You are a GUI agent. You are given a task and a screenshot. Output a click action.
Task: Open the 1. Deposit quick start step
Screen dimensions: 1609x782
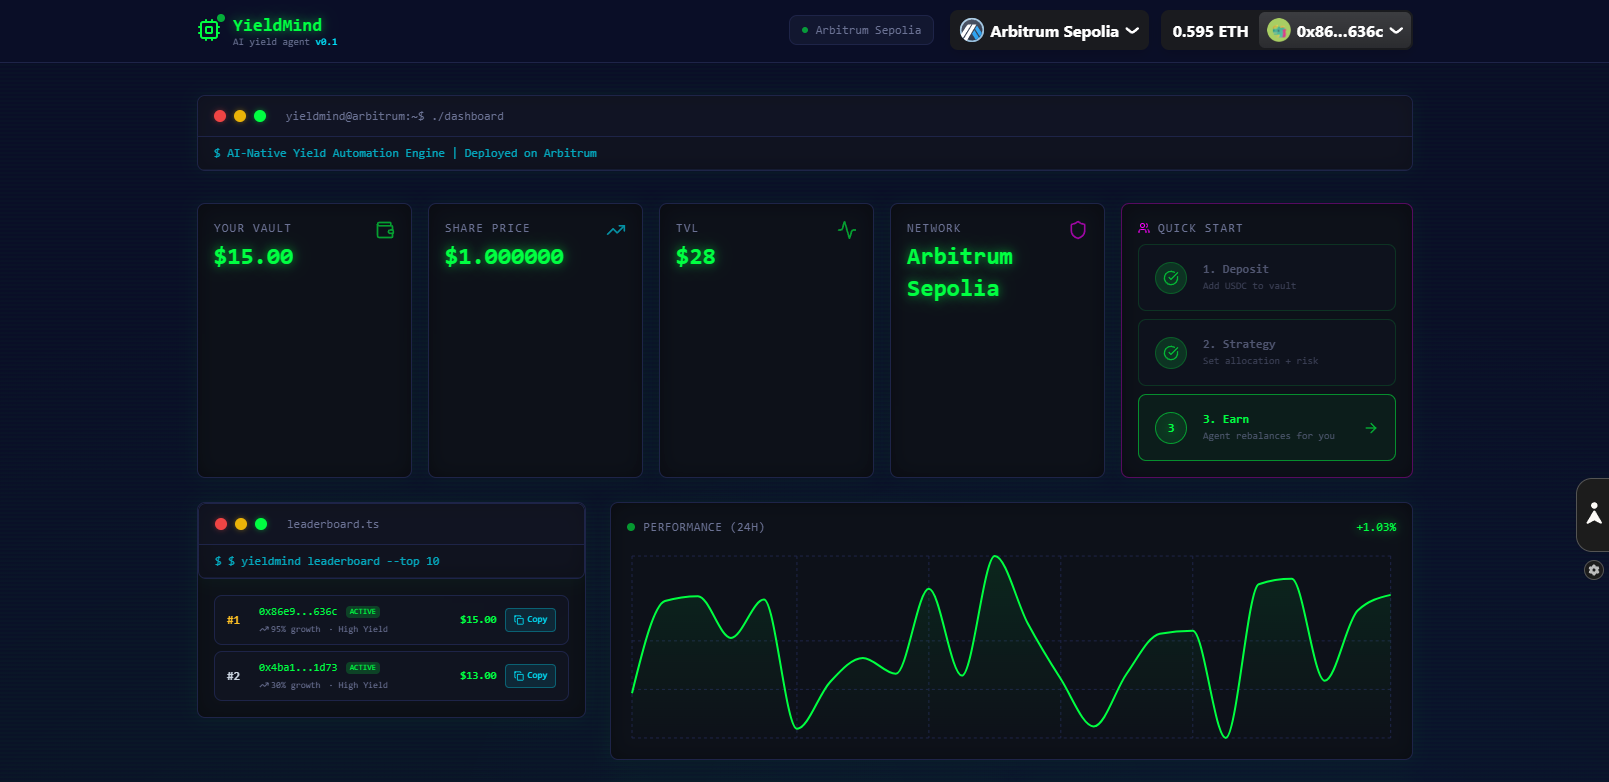1267,278
